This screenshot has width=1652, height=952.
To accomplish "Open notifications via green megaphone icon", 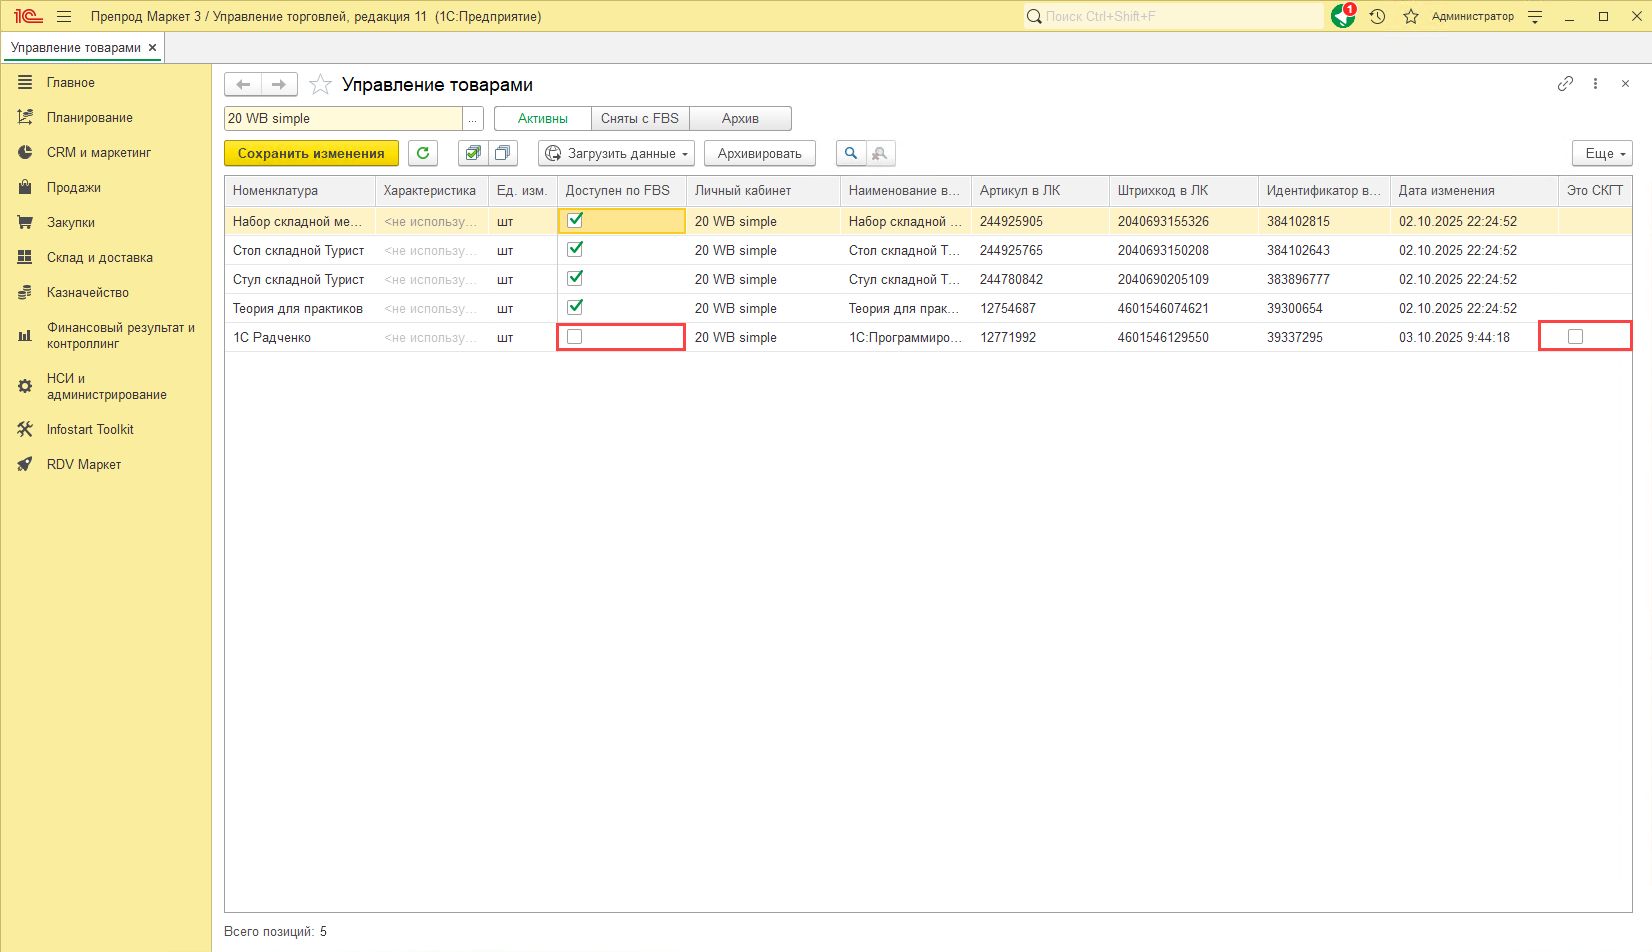I will (x=1342, y=16).
